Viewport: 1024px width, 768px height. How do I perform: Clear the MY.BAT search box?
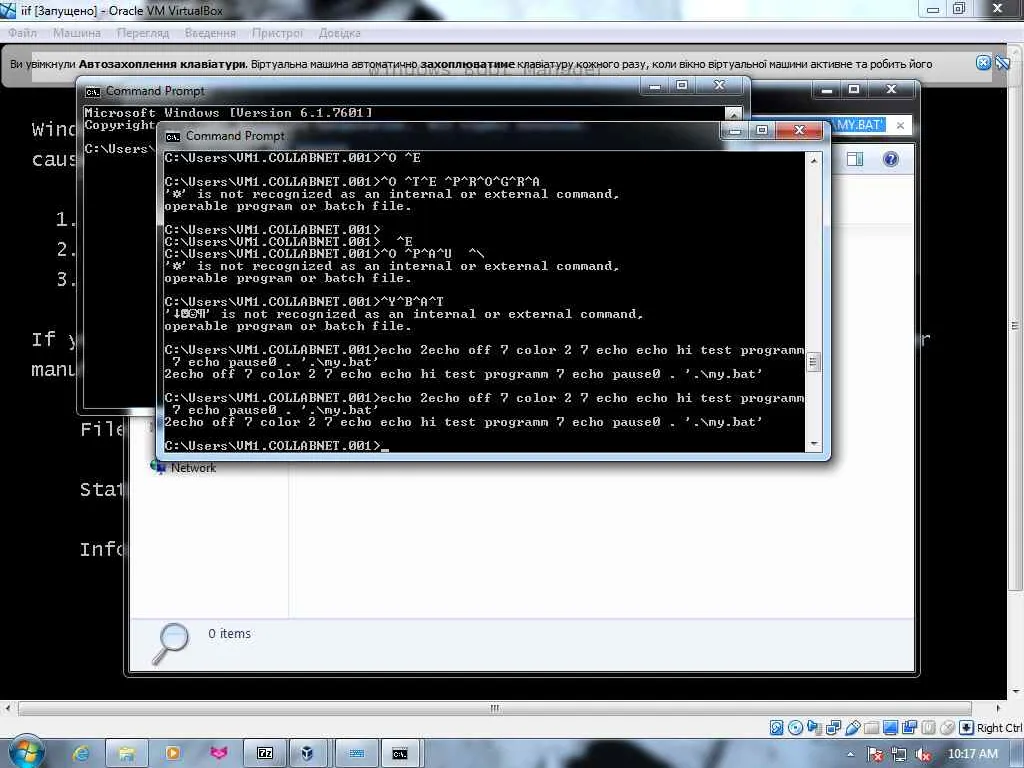pos(900,125)
